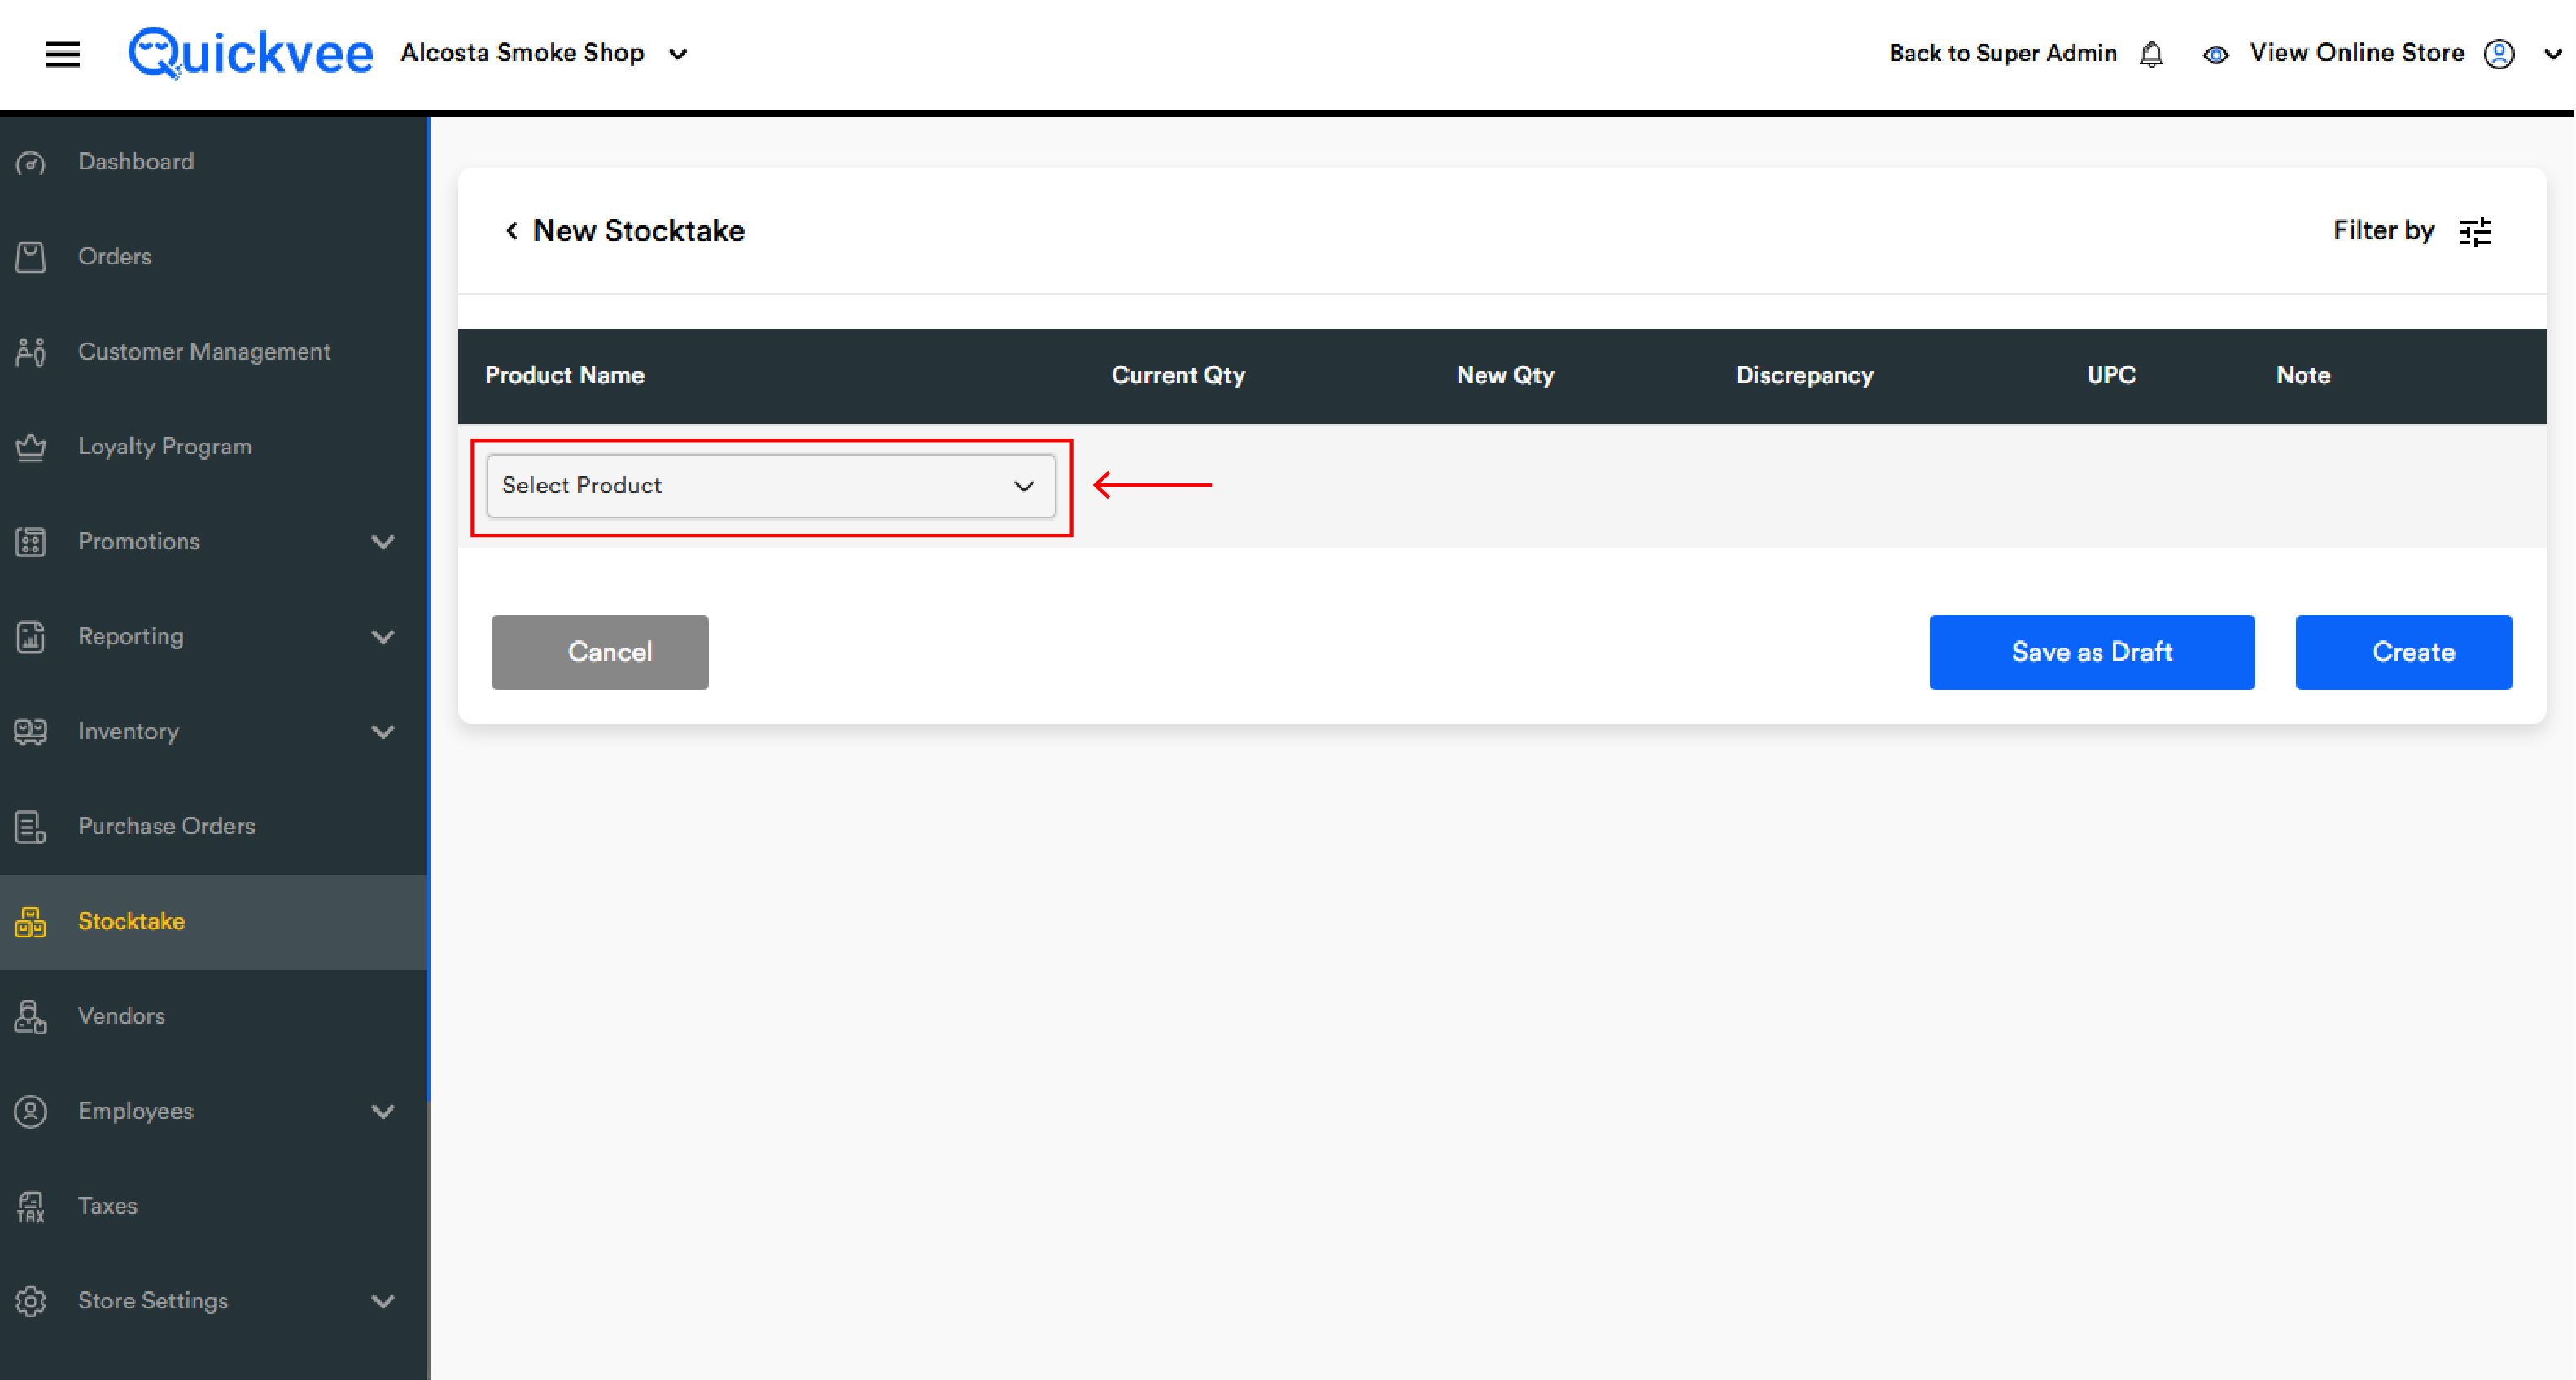This screenshot has width=2576, height=1380.
Task: Click the Stocktake boxes icon
Action: [x=31, y=922]
